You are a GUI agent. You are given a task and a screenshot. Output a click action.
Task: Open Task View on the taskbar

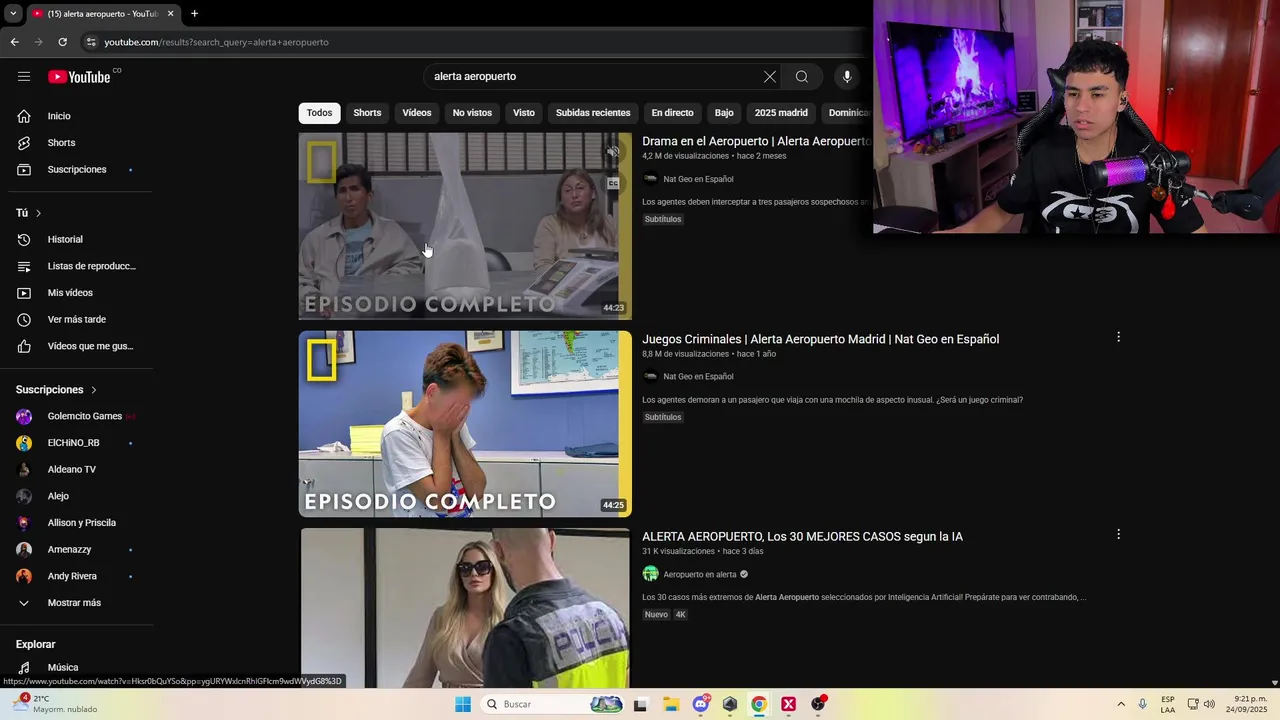(640, 704)
